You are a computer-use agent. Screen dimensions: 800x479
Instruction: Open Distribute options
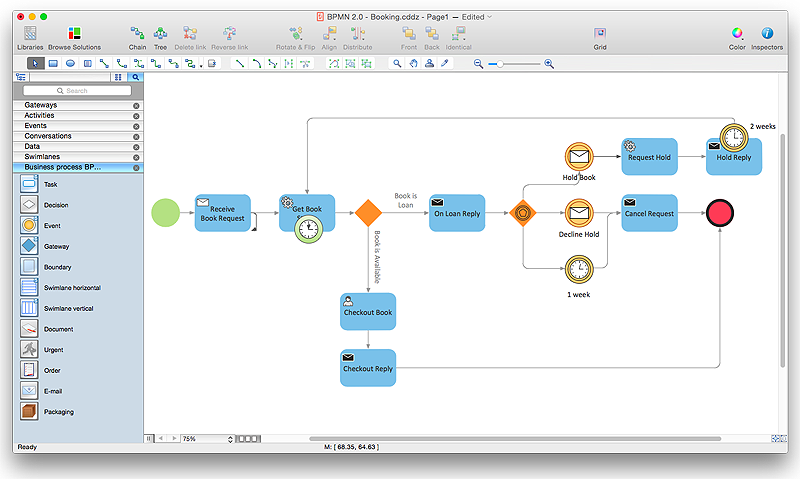point(358,39)
